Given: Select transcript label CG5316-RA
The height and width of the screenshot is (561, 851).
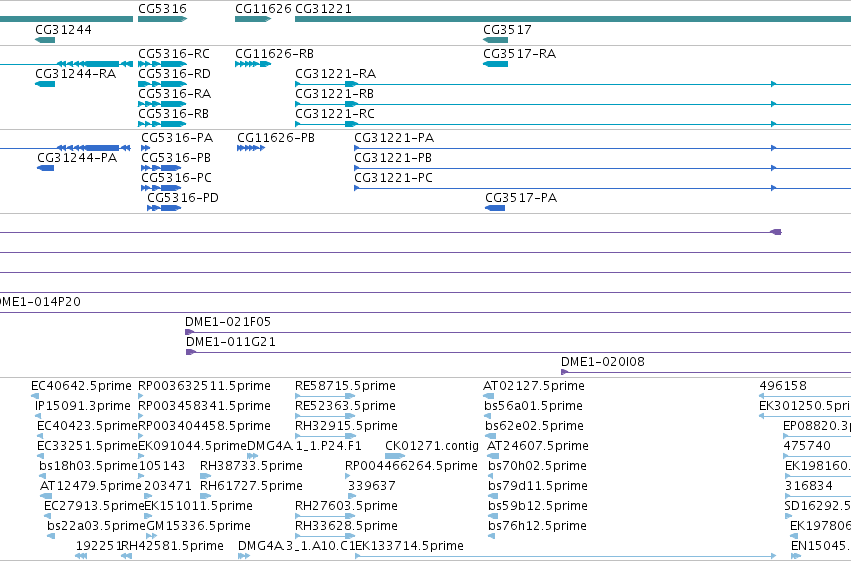Looking at the screenshot, I should [x=174, y=94].
